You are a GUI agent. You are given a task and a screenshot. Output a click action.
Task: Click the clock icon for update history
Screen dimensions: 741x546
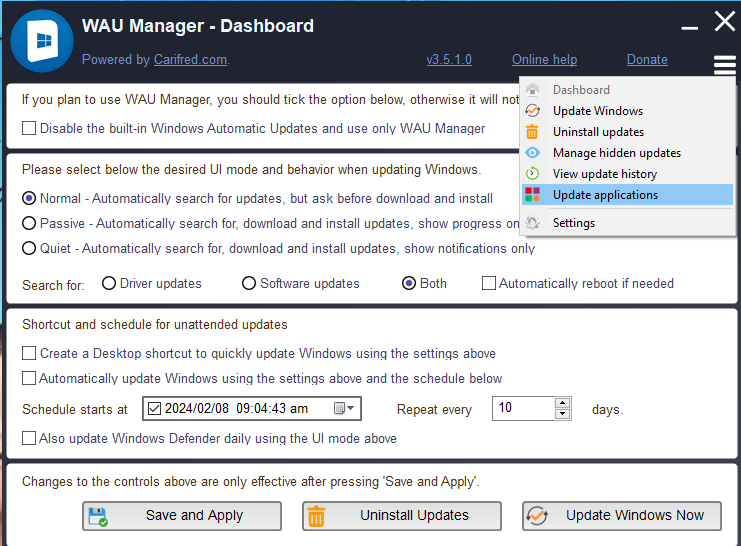click(x=533, y=174)
